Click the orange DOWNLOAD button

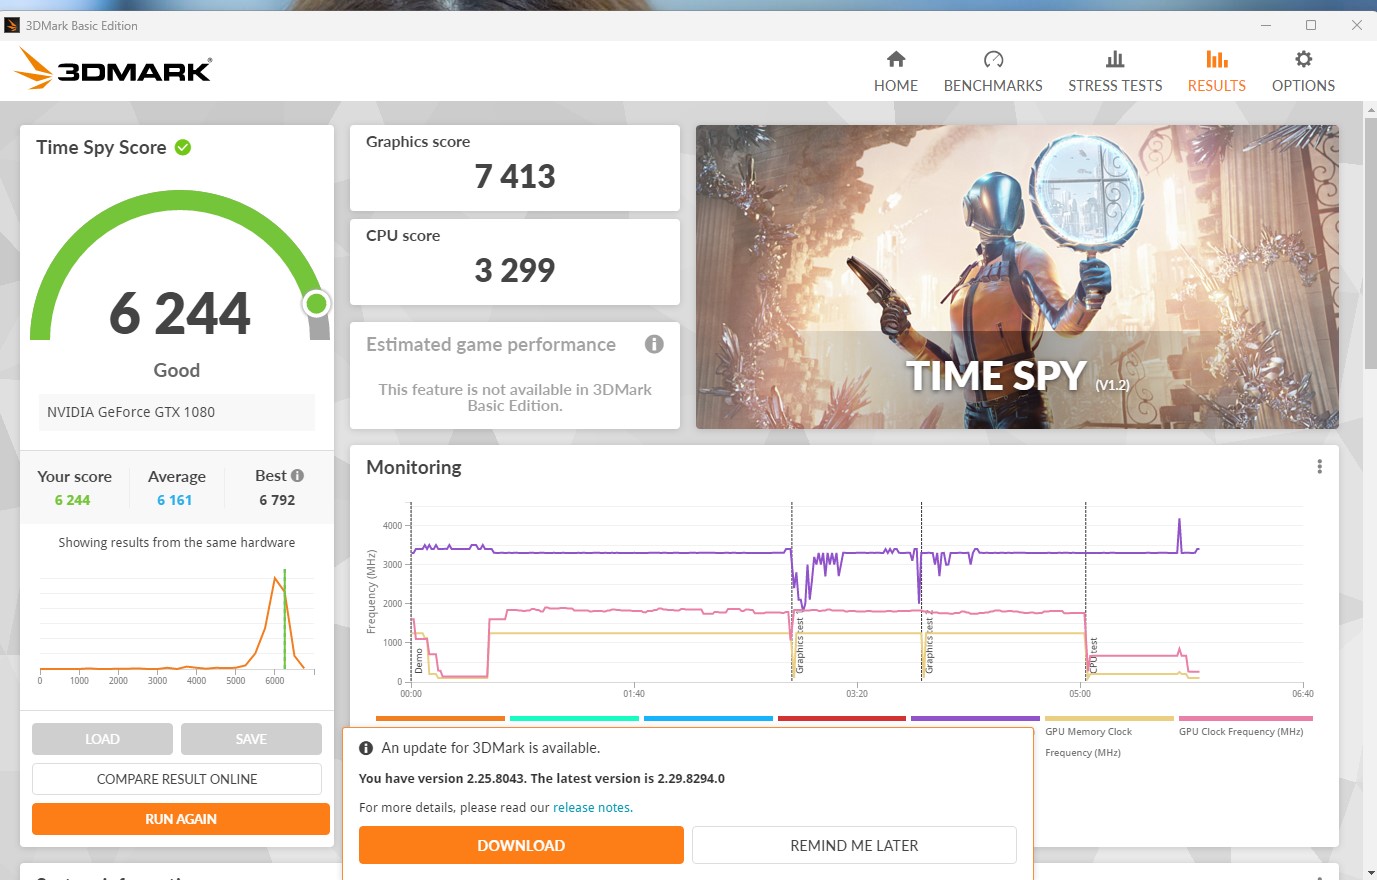pyautogui.click(x=521, y=845)
